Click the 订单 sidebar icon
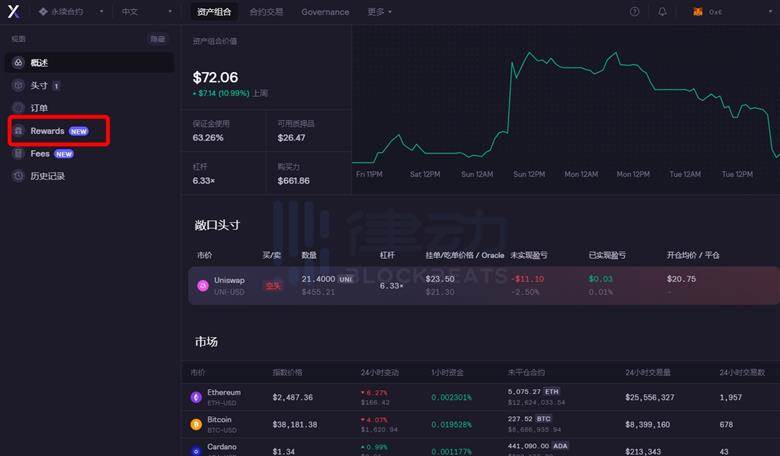The height and width of the screenshot is (456, 780). [18, 108]
